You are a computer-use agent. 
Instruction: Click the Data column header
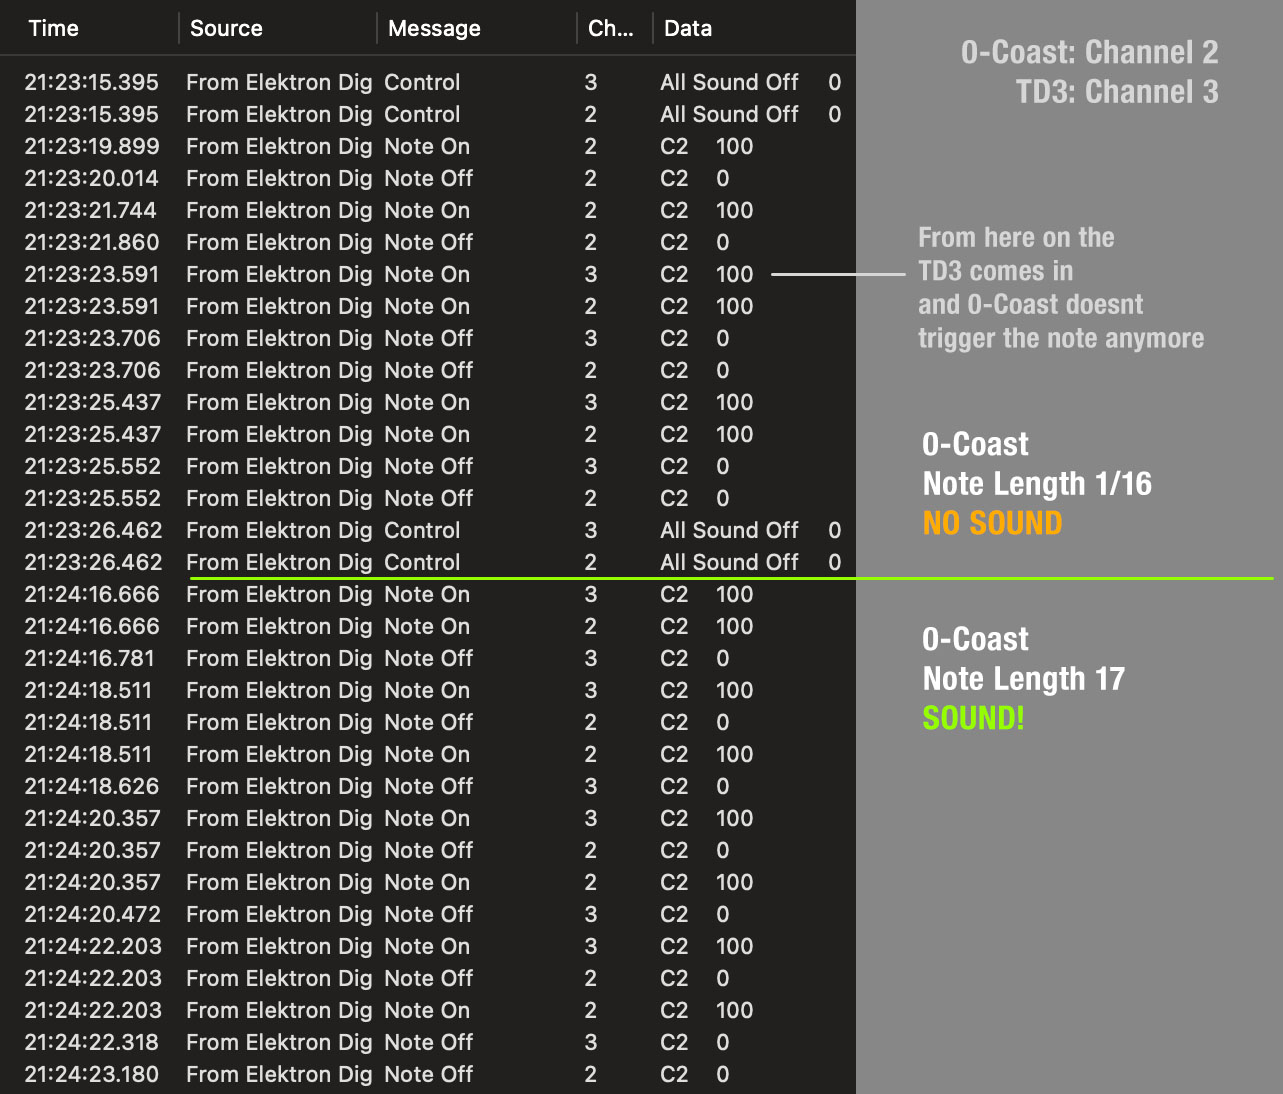pyautogui.click(x=688, y=28)
